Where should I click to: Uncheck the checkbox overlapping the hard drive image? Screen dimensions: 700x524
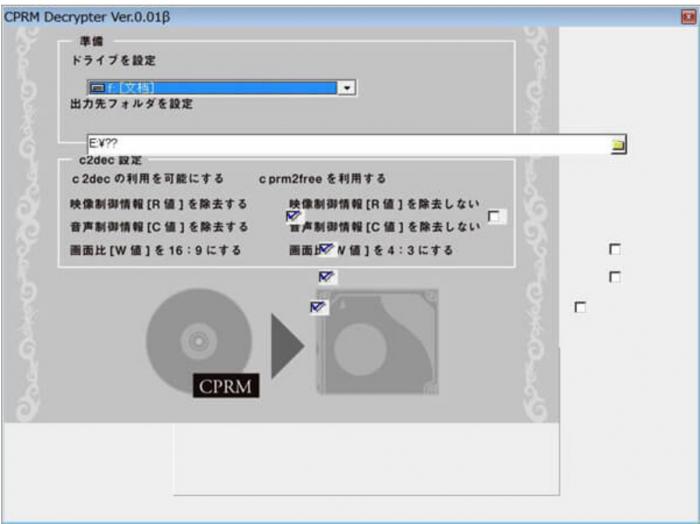[x=318, y=307]
